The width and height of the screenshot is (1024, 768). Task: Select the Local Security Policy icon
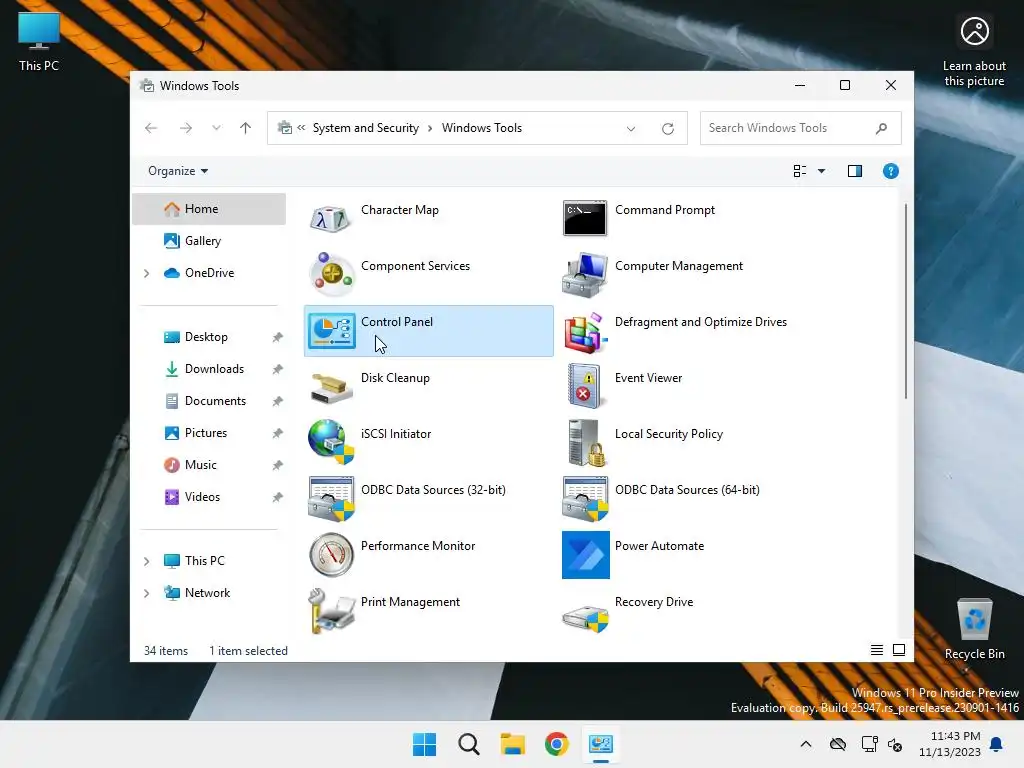pyautogui.click(x=586, y=442)
